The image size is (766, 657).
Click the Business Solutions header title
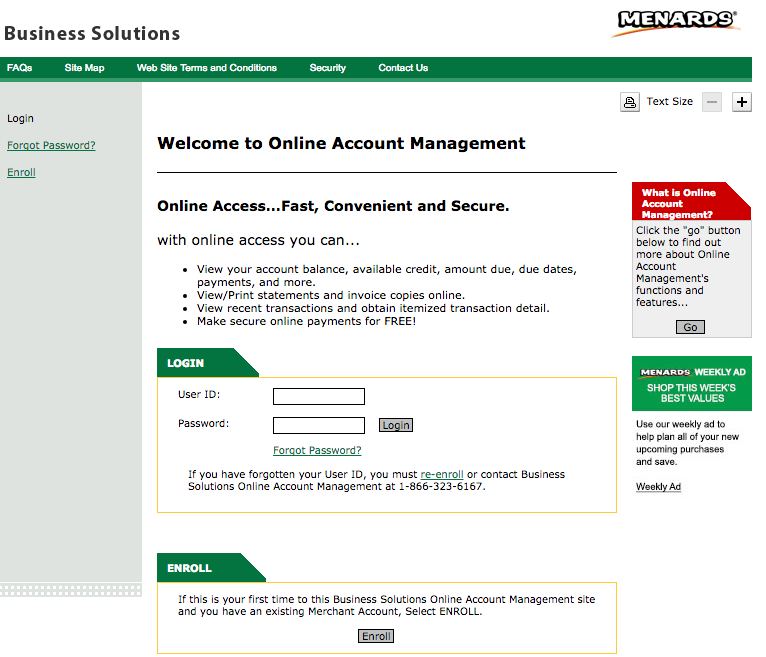coord(92,34)
